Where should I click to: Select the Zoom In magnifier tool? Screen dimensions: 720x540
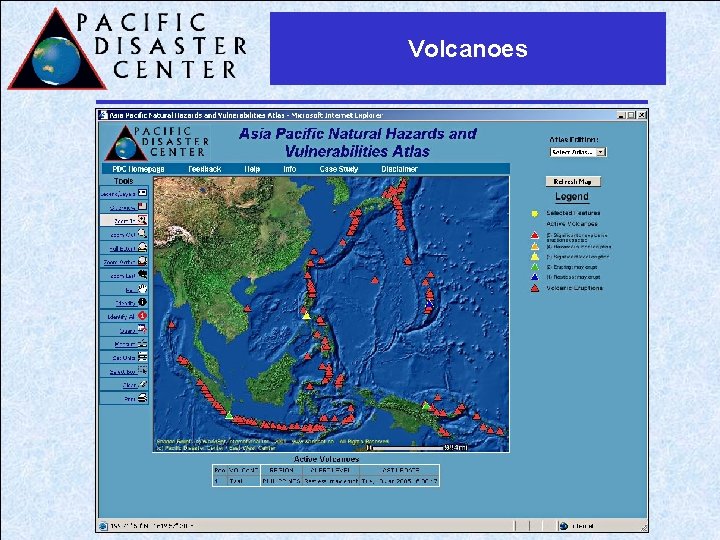(x=143, y=220)
